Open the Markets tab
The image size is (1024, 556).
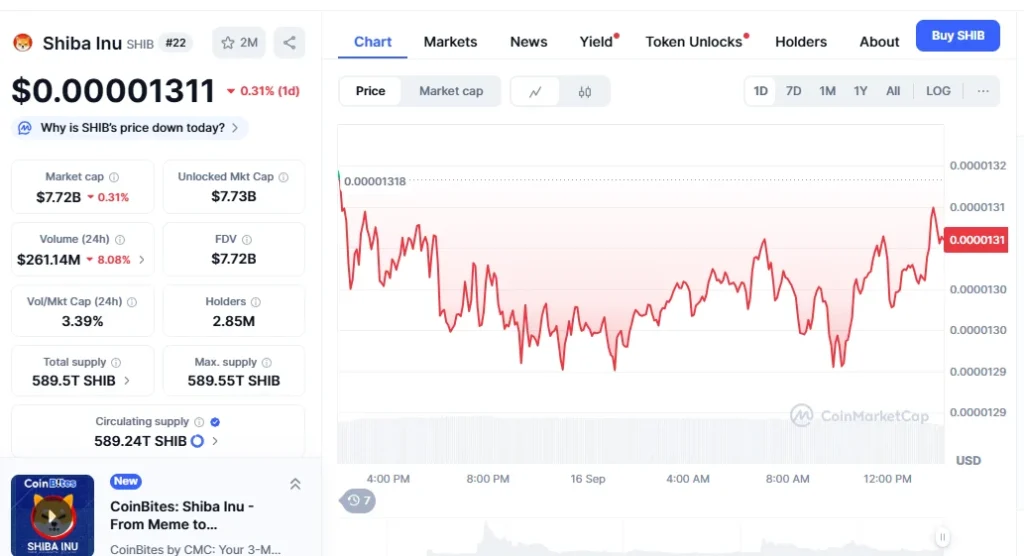450,42
